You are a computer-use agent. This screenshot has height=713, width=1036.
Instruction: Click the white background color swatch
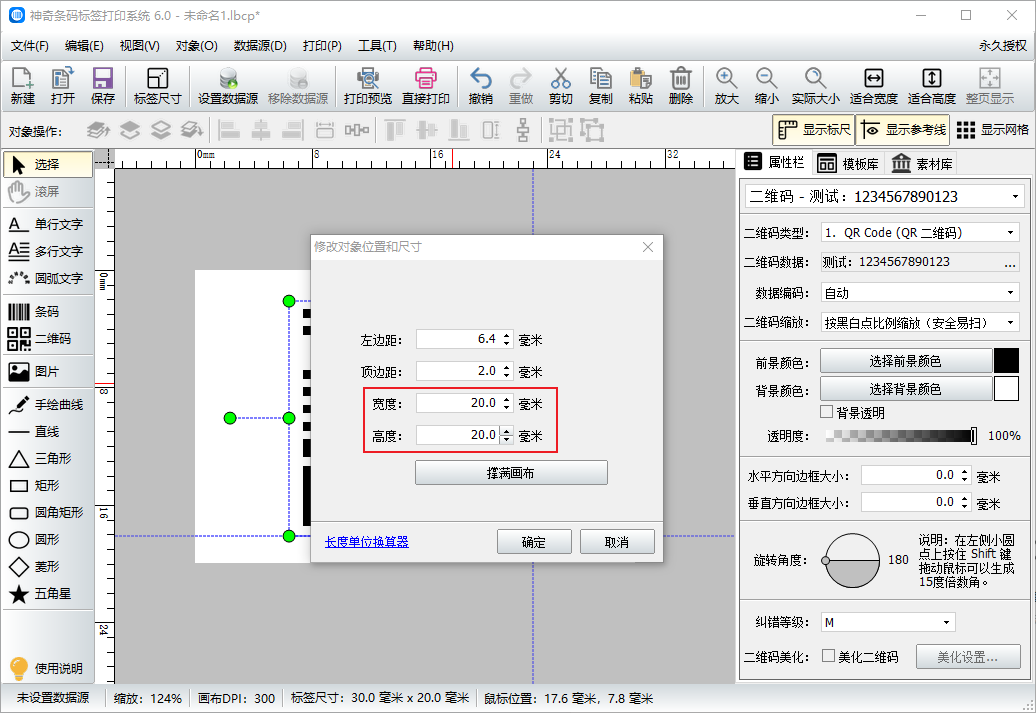1006,389
